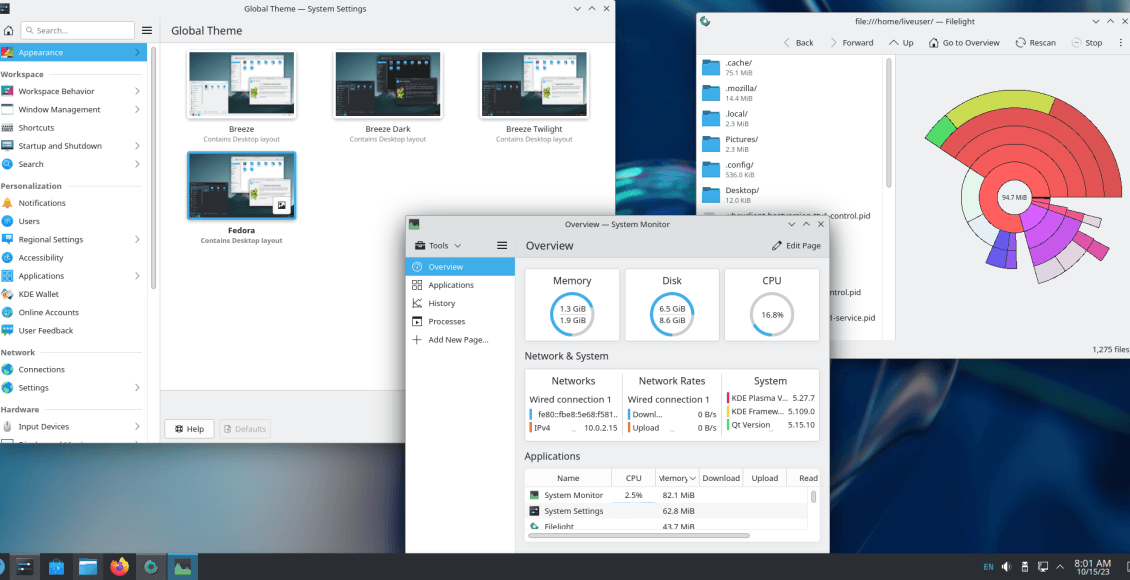Open the Tools menu in System Monitor

coord(439,244)
